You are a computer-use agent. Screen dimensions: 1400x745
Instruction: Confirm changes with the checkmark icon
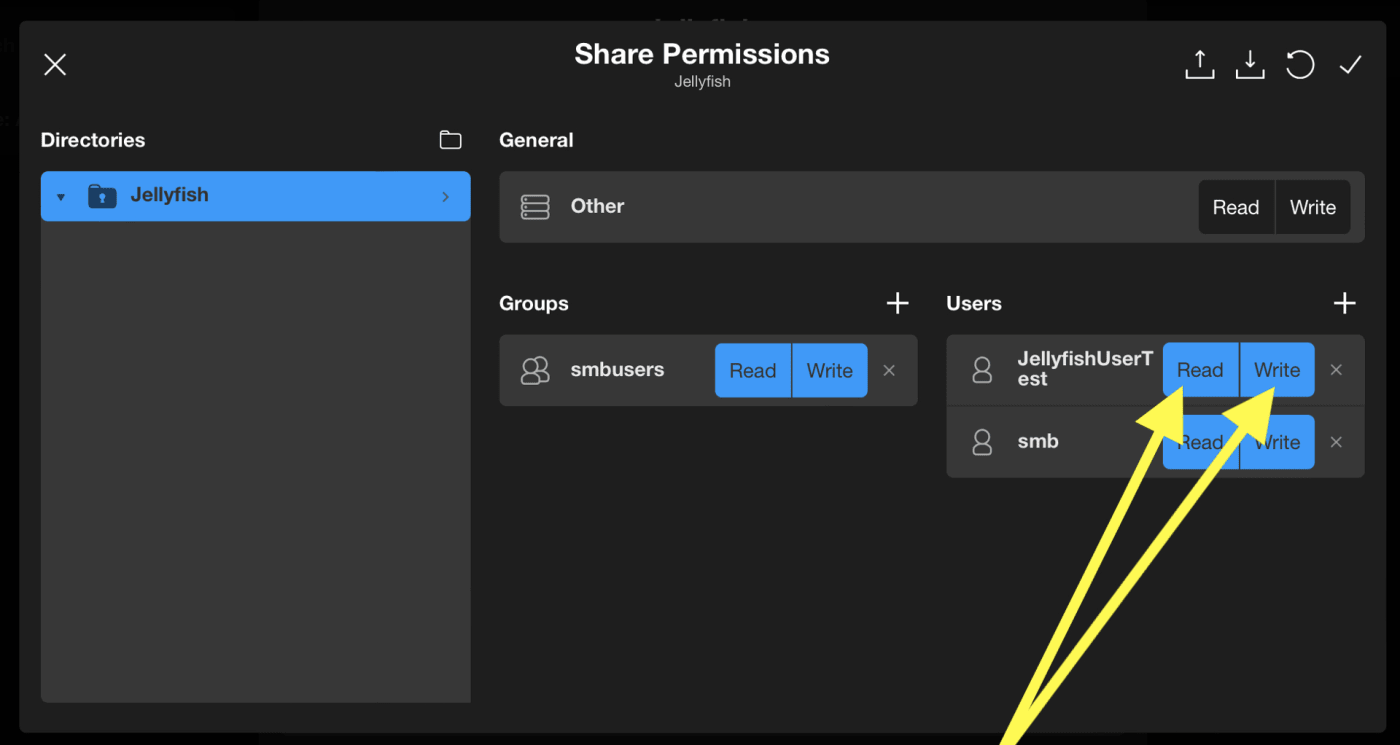tap(1350, 65)
